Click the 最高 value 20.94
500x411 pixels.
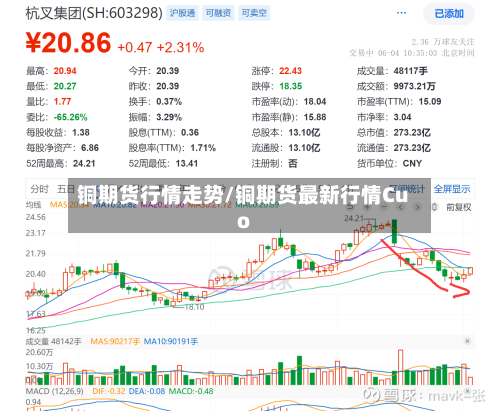point(65,71)
